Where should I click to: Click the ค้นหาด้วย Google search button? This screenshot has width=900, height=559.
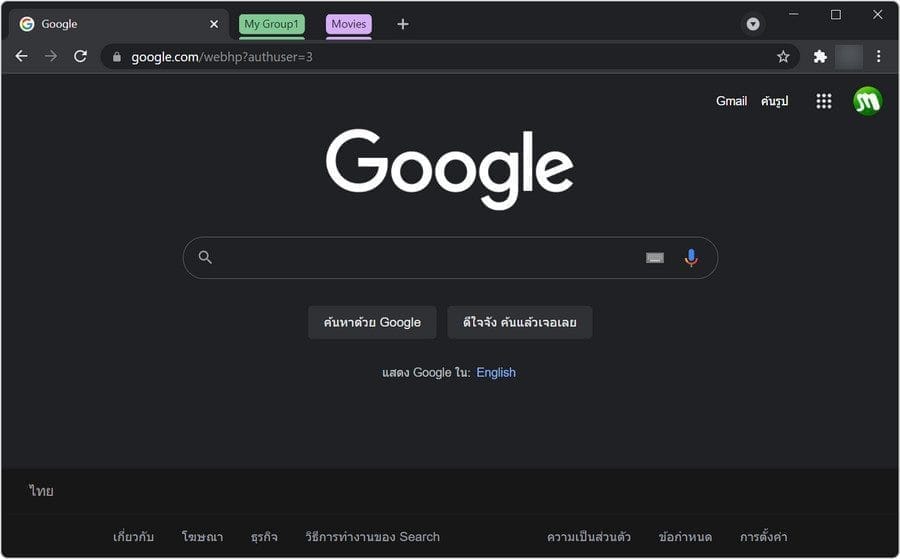[x=372, y=322]
